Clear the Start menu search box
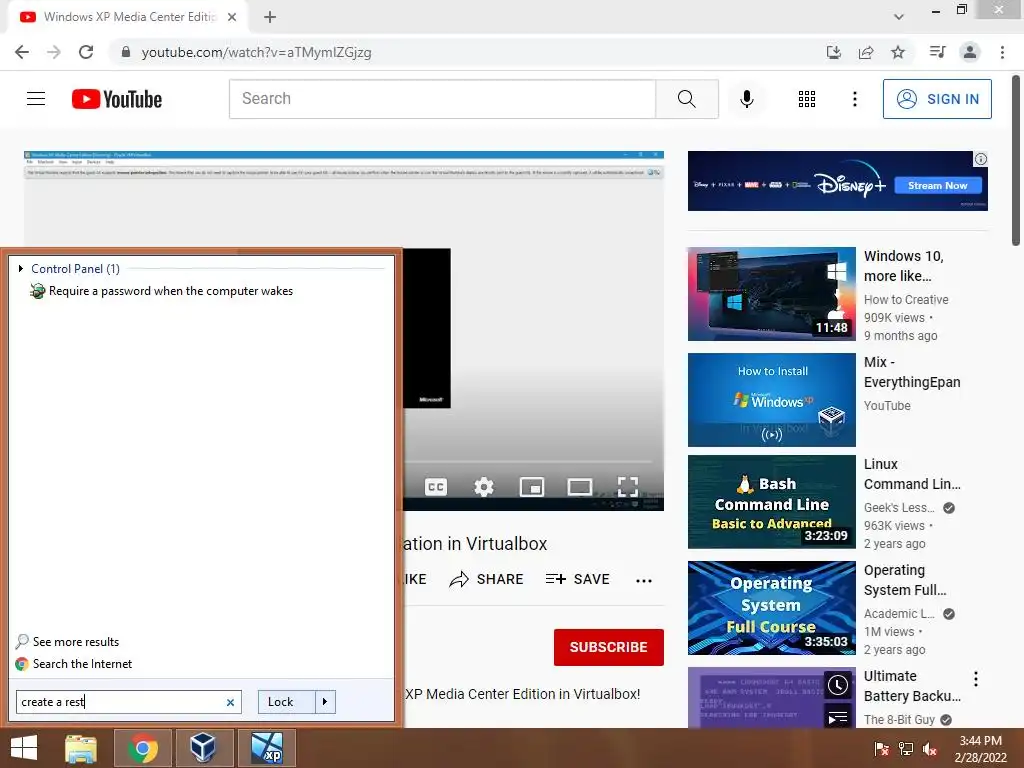1024x768 pixels. [230, 703]
